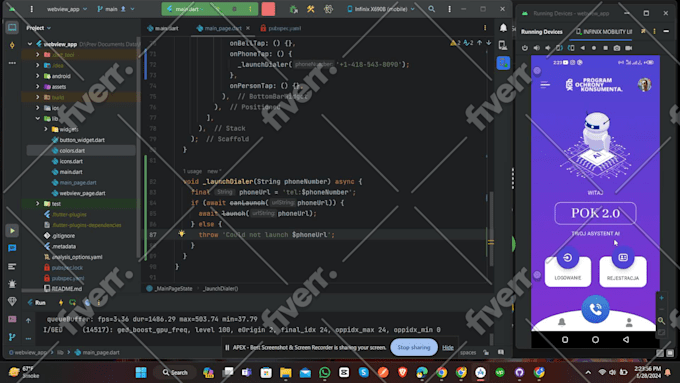
Task: Click the Hide link on sharing bar
Action: tap(448, 347)
